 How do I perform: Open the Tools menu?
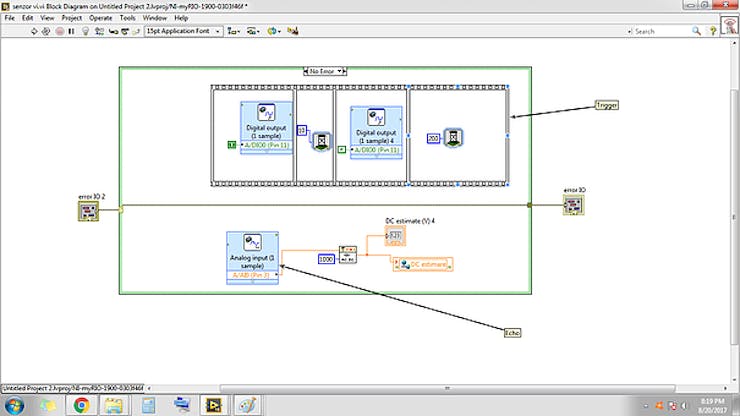pos(127,18)
